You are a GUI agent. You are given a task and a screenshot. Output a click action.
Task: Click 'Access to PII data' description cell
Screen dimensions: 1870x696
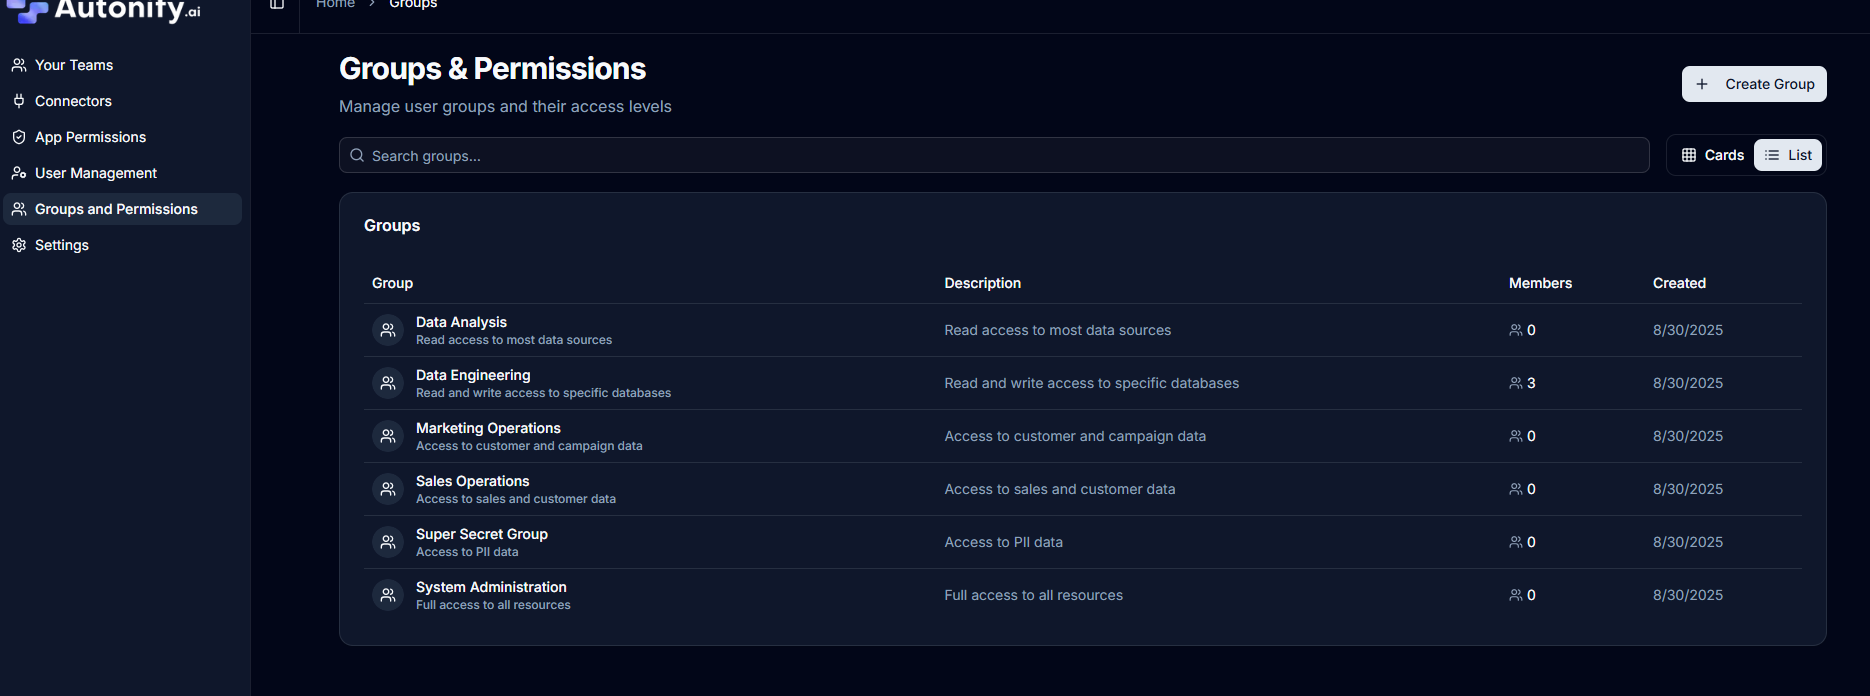[1003, 542]
